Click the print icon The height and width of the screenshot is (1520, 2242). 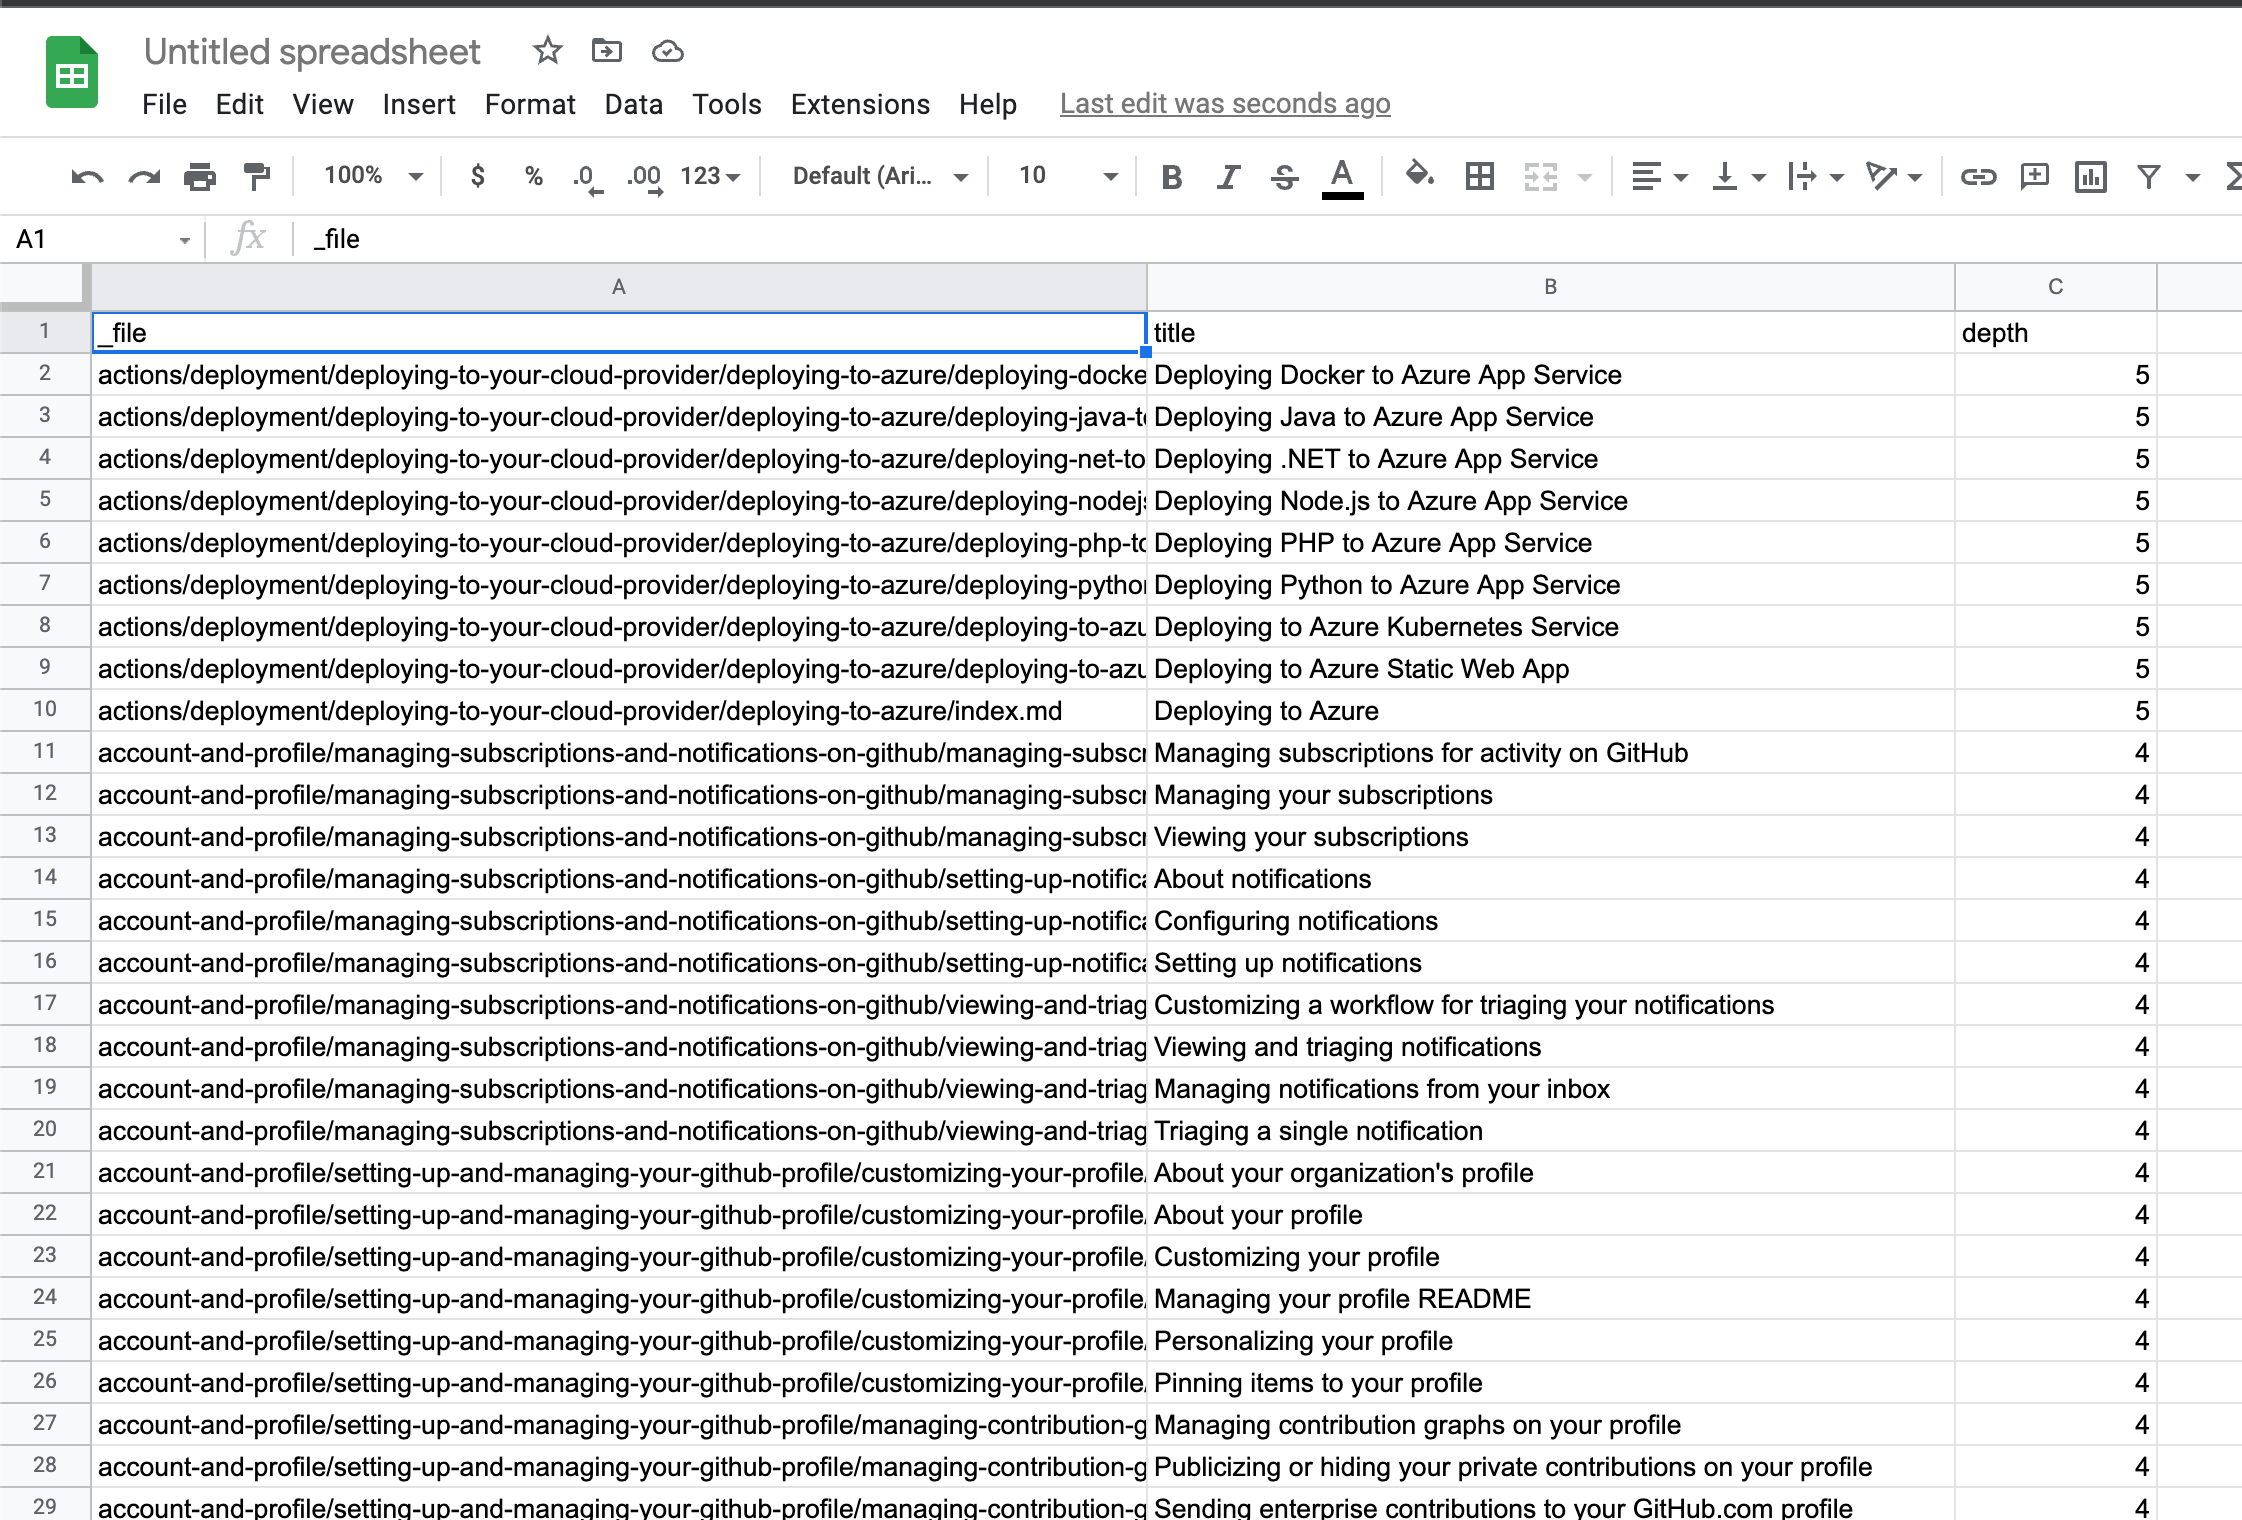200,177
